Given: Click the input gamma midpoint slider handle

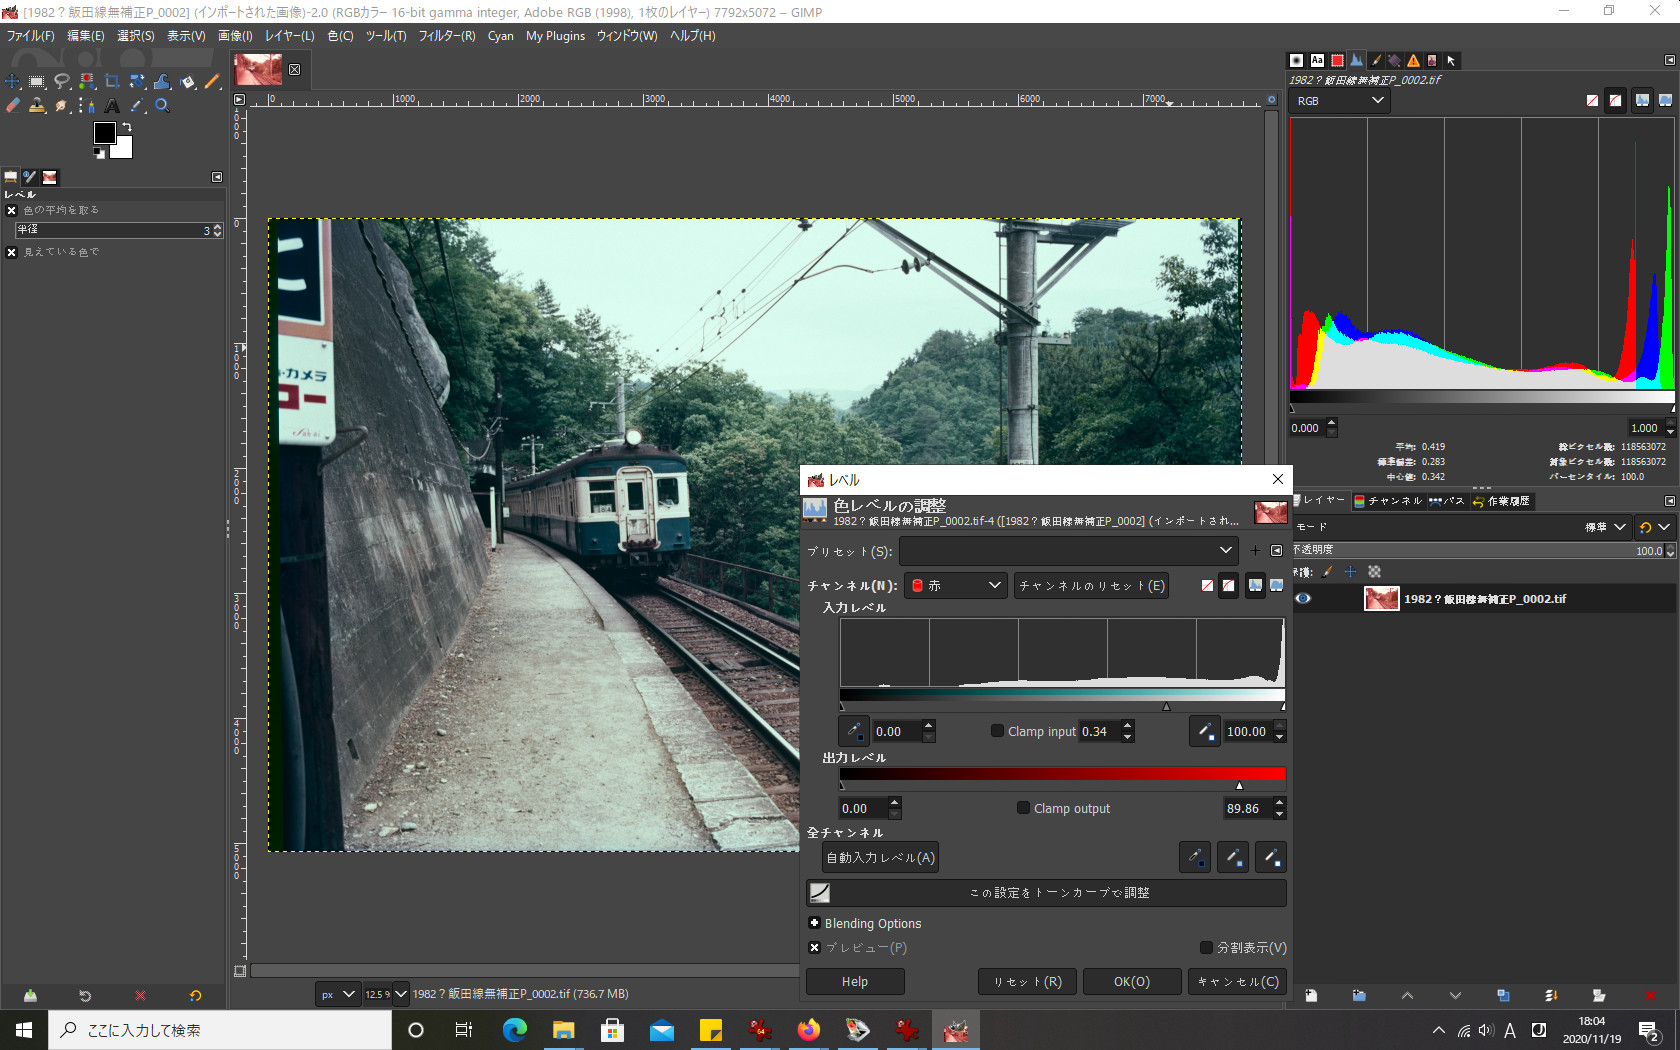Looking at the screenshot, I should click(1166, 707).
